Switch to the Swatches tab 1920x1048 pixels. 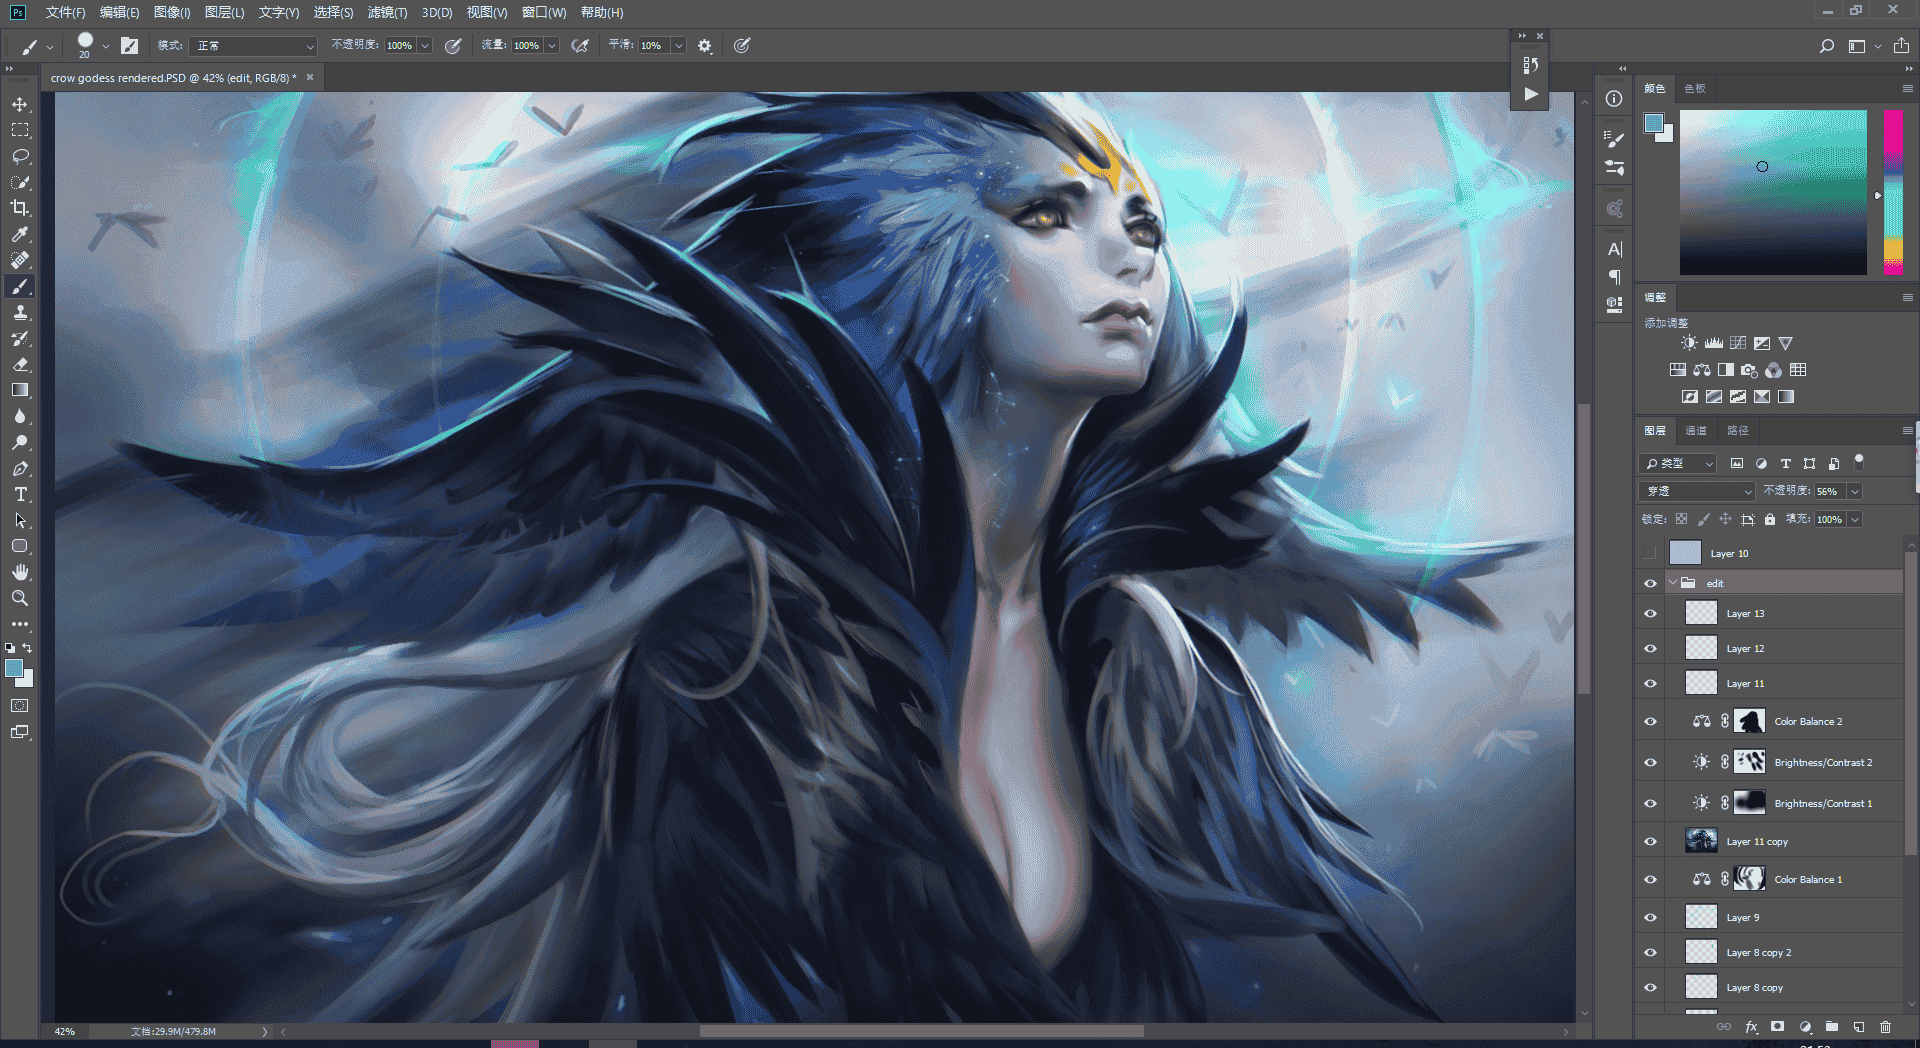(x=1695, y=89)
